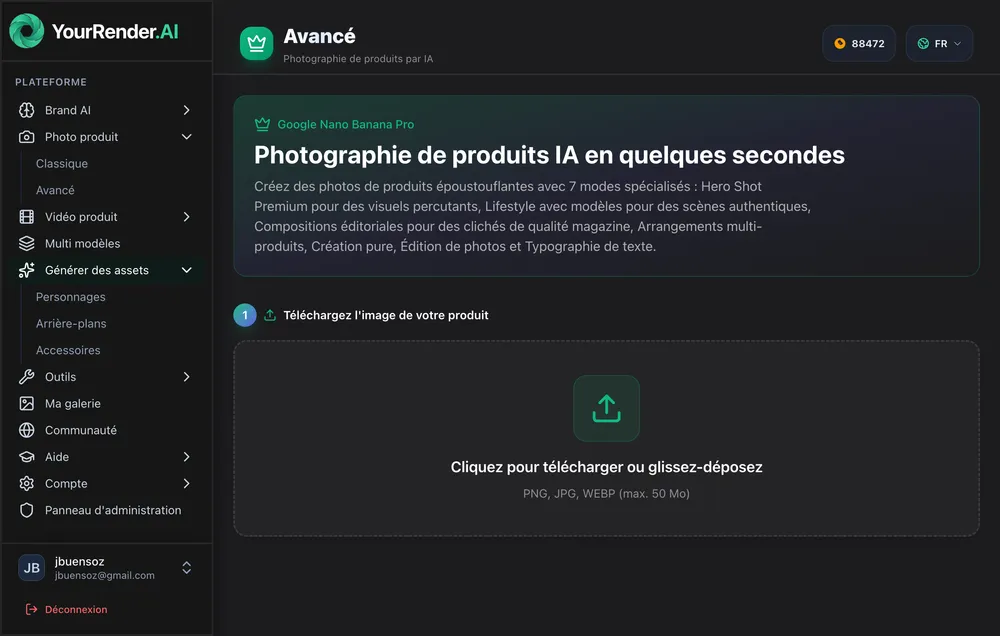Select the Vidéo produit icon
Viewport: 1000px width, 636px height.
pos(24,217)
